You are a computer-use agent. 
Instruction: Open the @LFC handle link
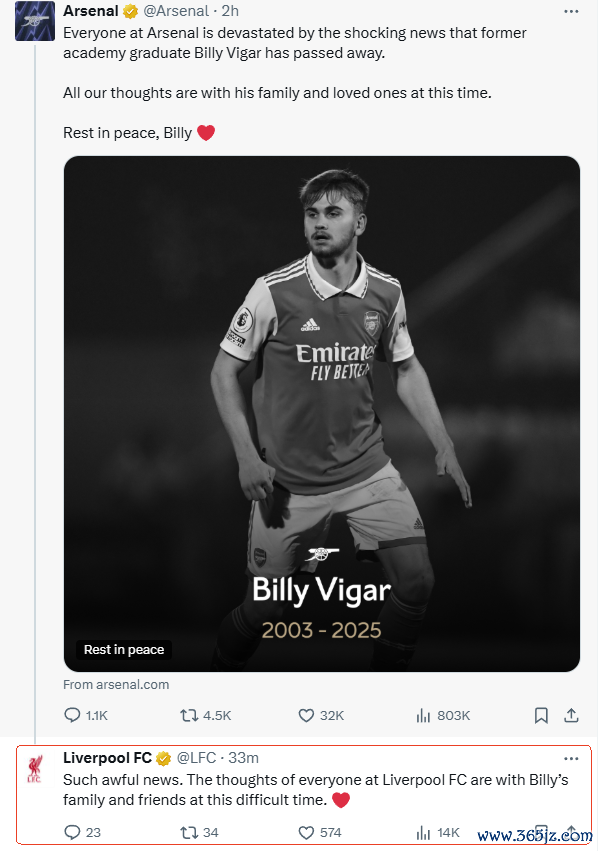(197, 758)
